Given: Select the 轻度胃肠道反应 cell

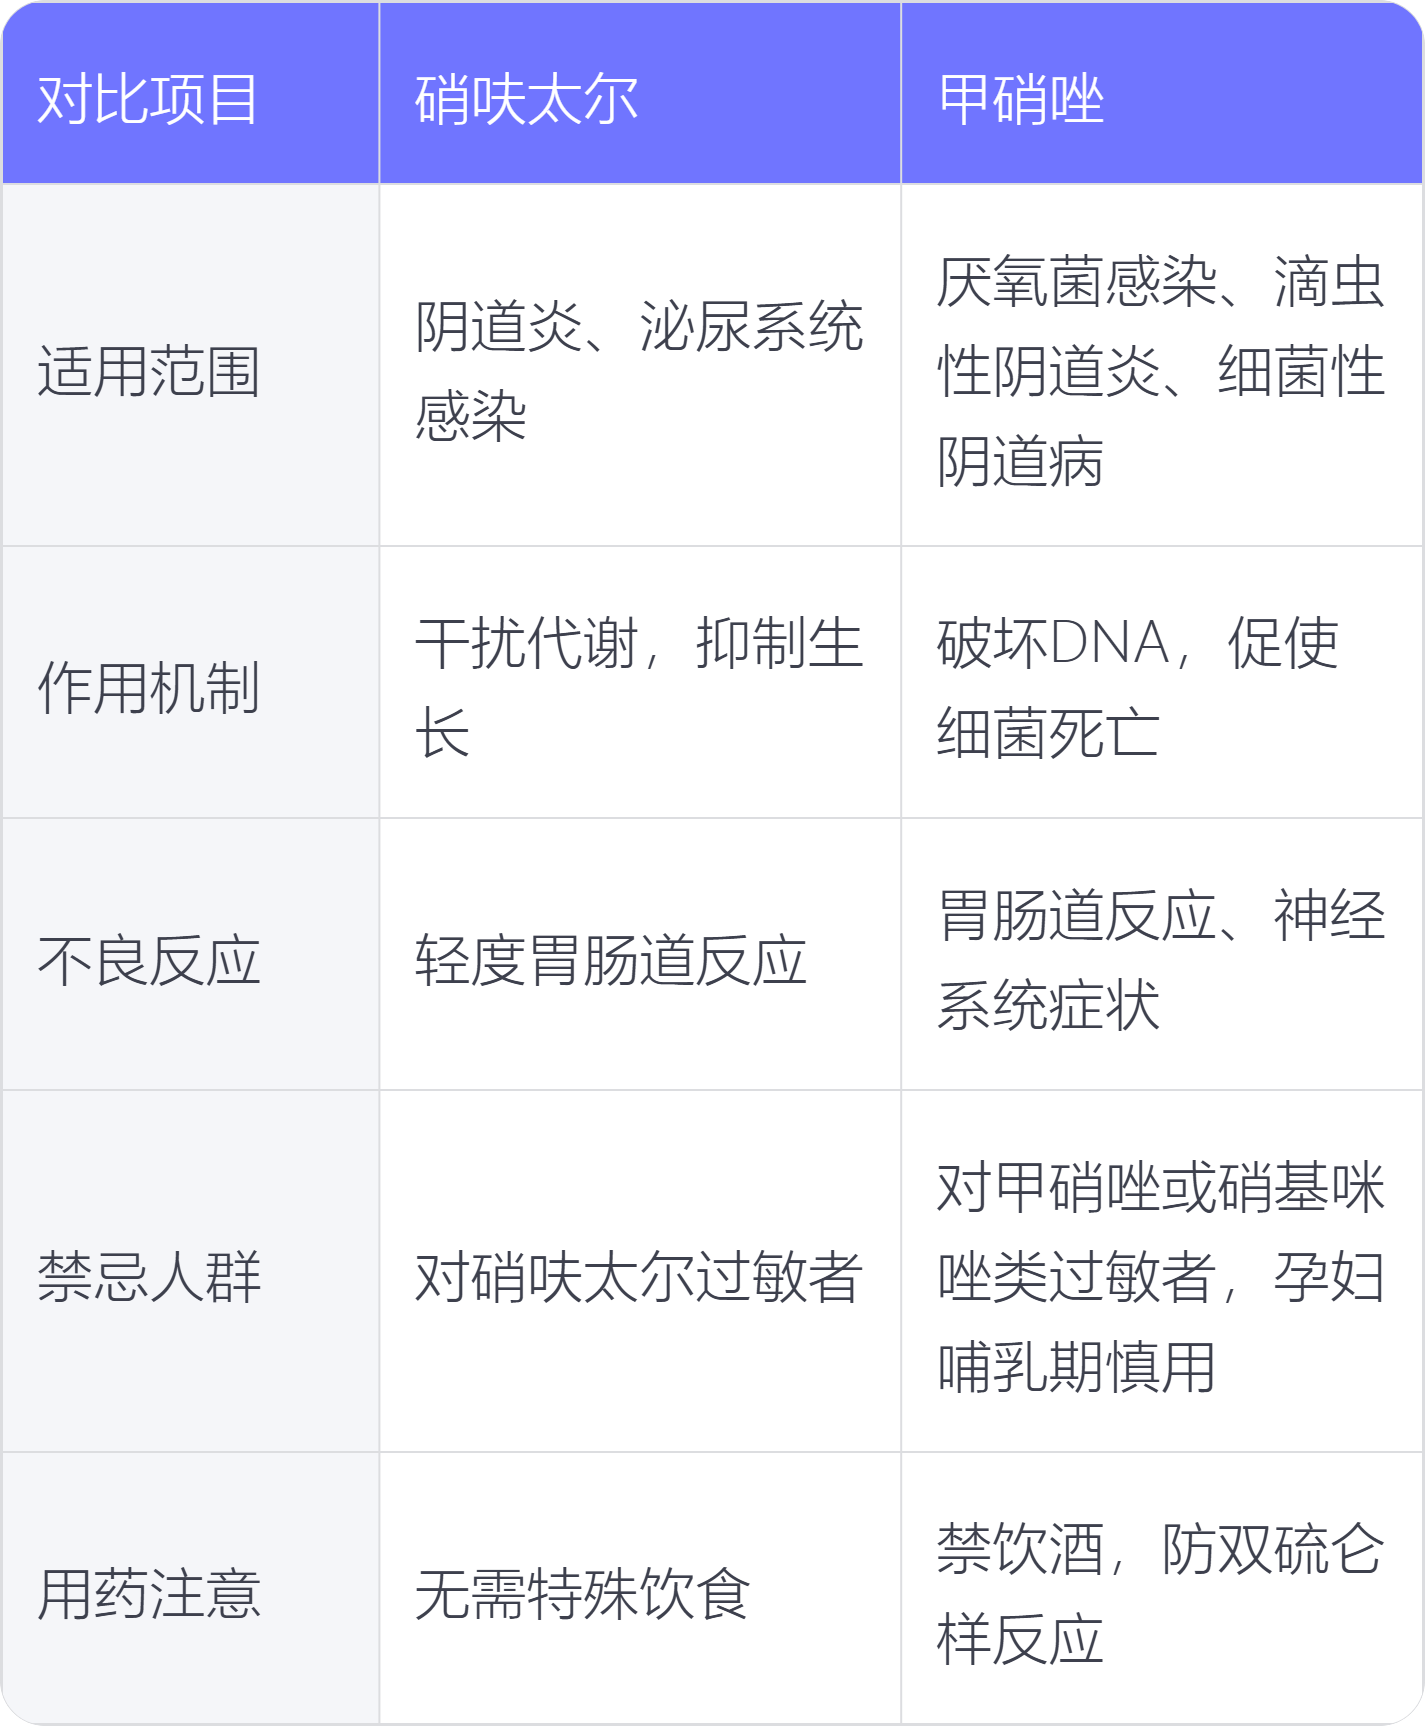Looking at the screenshot, I should [x=640, y=955].
